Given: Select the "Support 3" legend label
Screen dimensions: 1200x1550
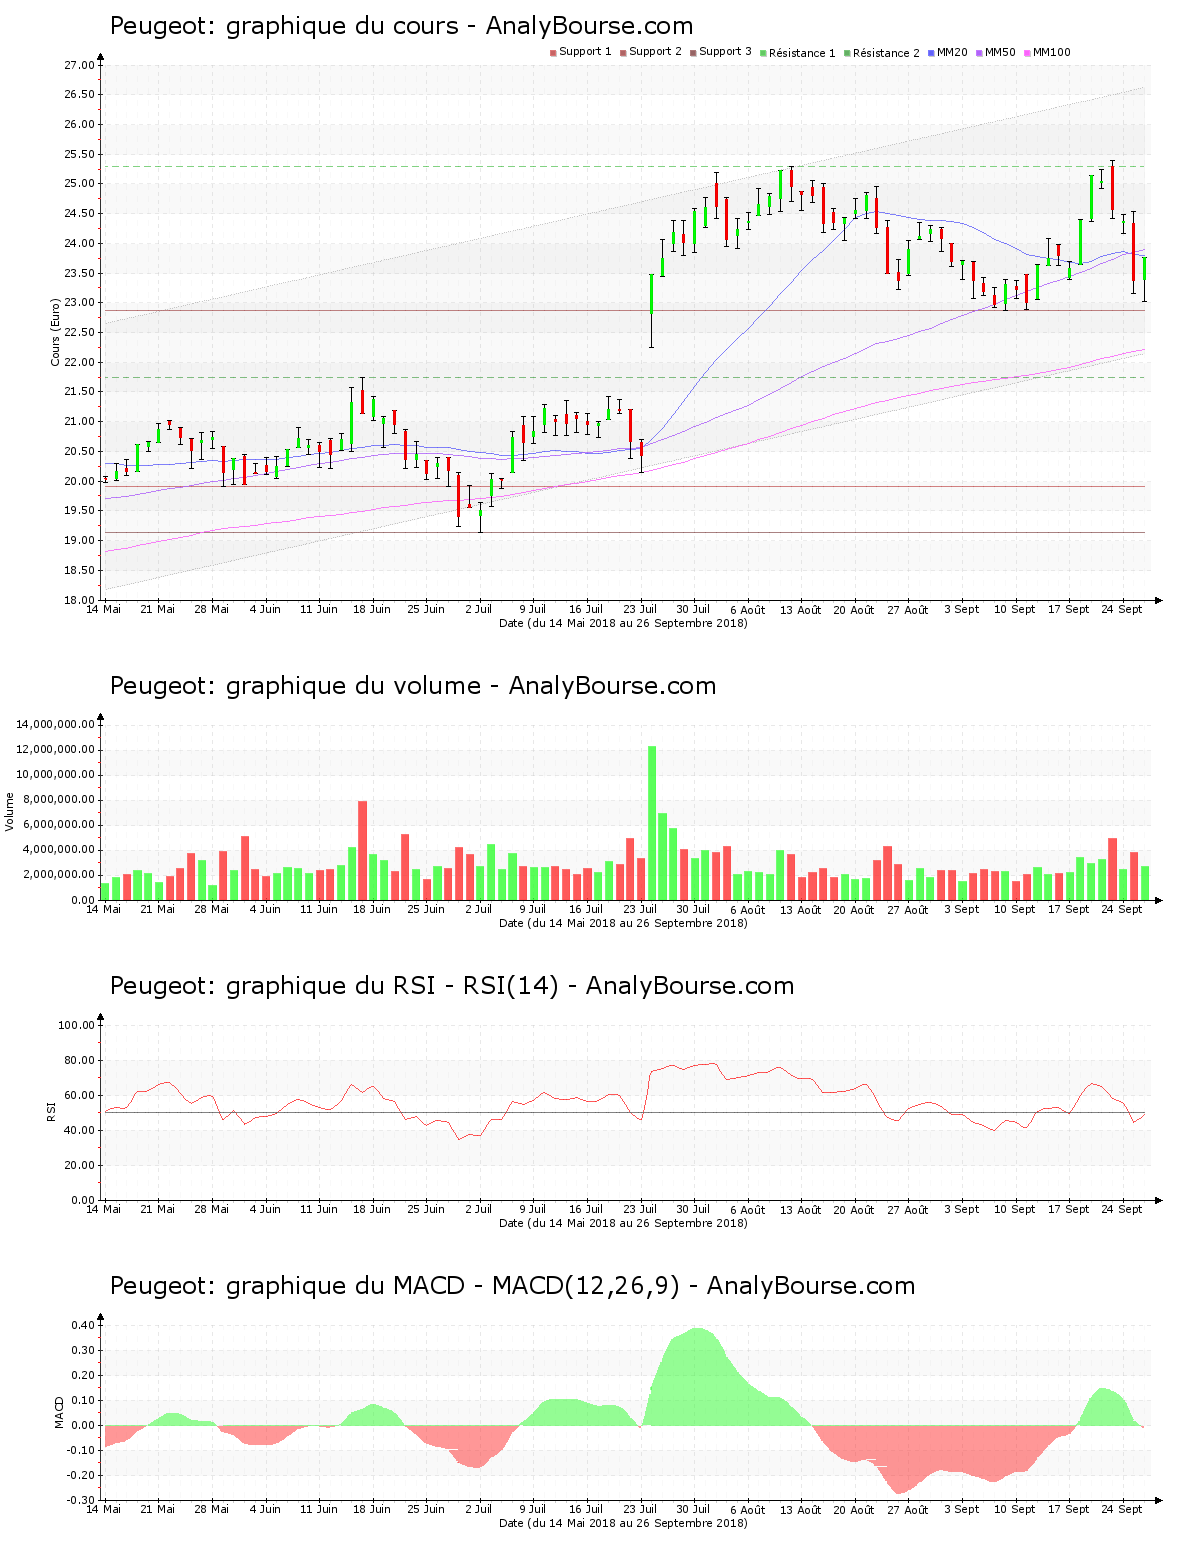Looking at the screenshot, I should click(725, 52).
